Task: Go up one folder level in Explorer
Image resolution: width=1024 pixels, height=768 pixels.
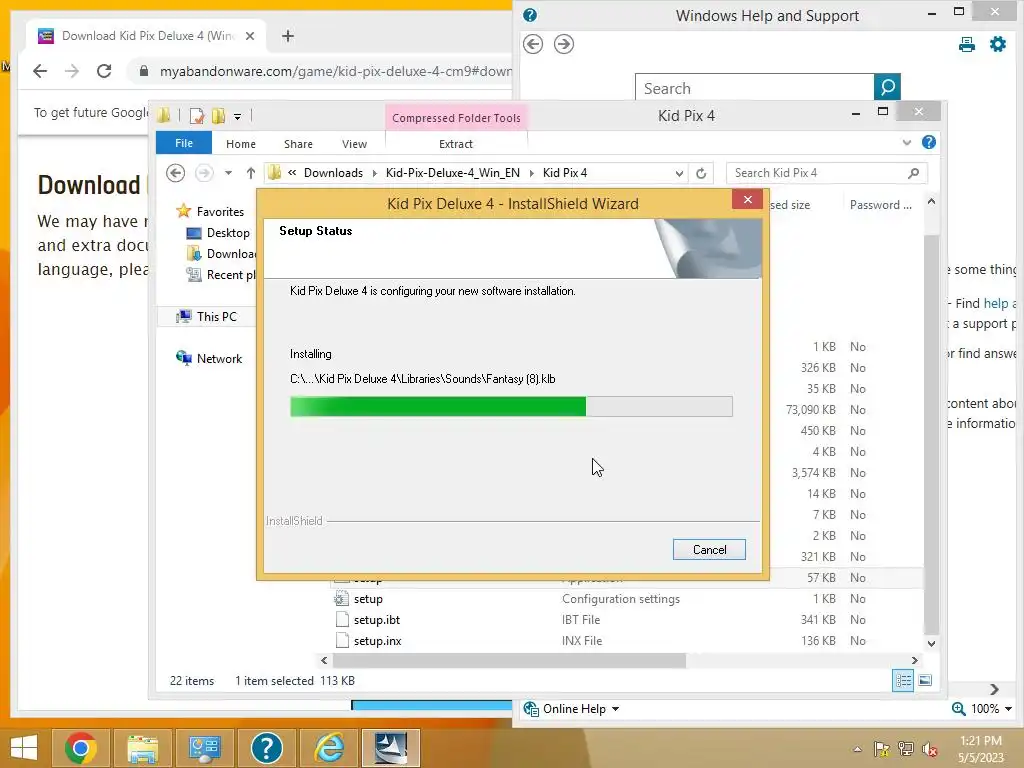Action: tap(251, 173)
